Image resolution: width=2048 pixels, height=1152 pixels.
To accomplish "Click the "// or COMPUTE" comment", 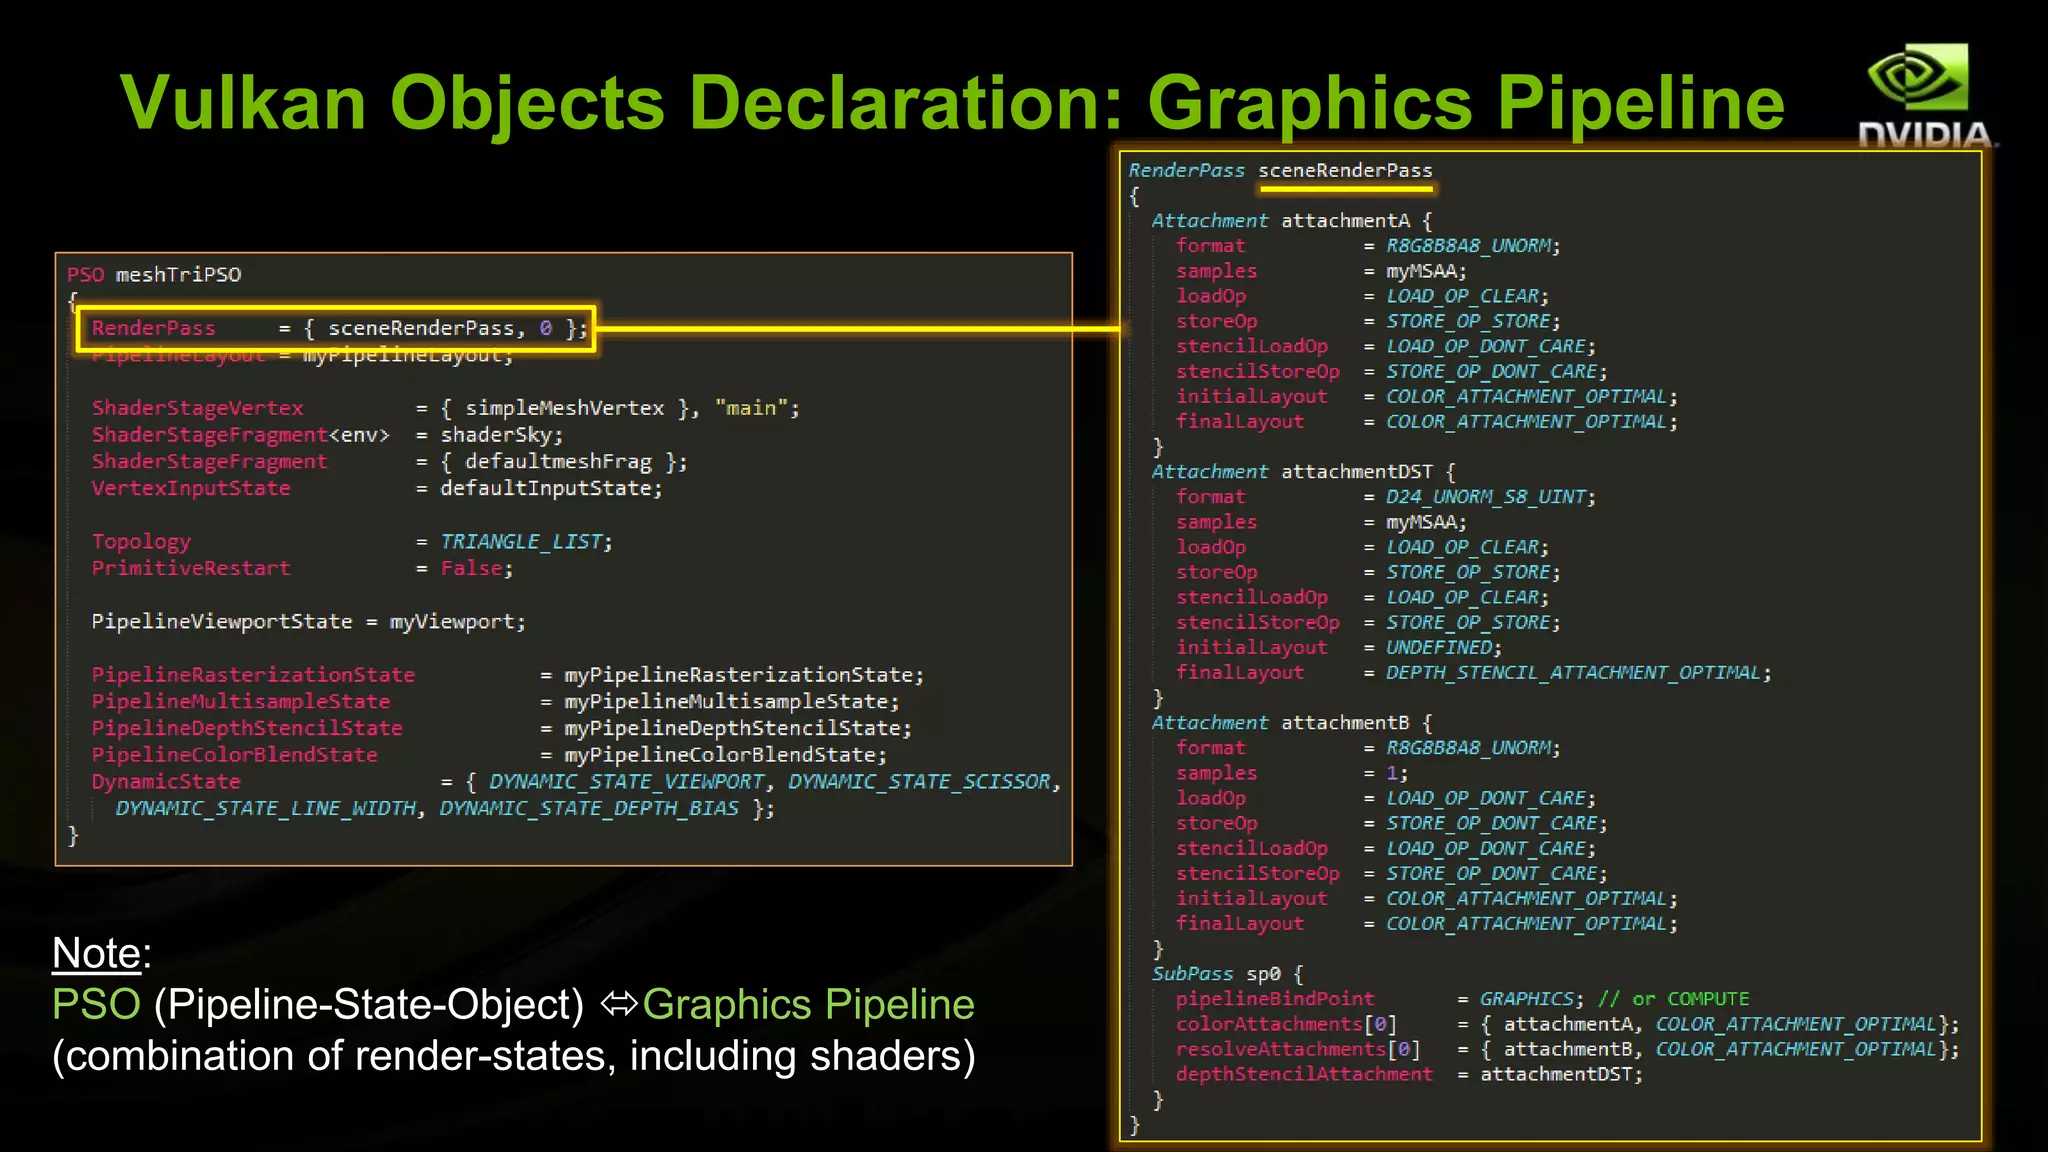I will pos(1674,999).
